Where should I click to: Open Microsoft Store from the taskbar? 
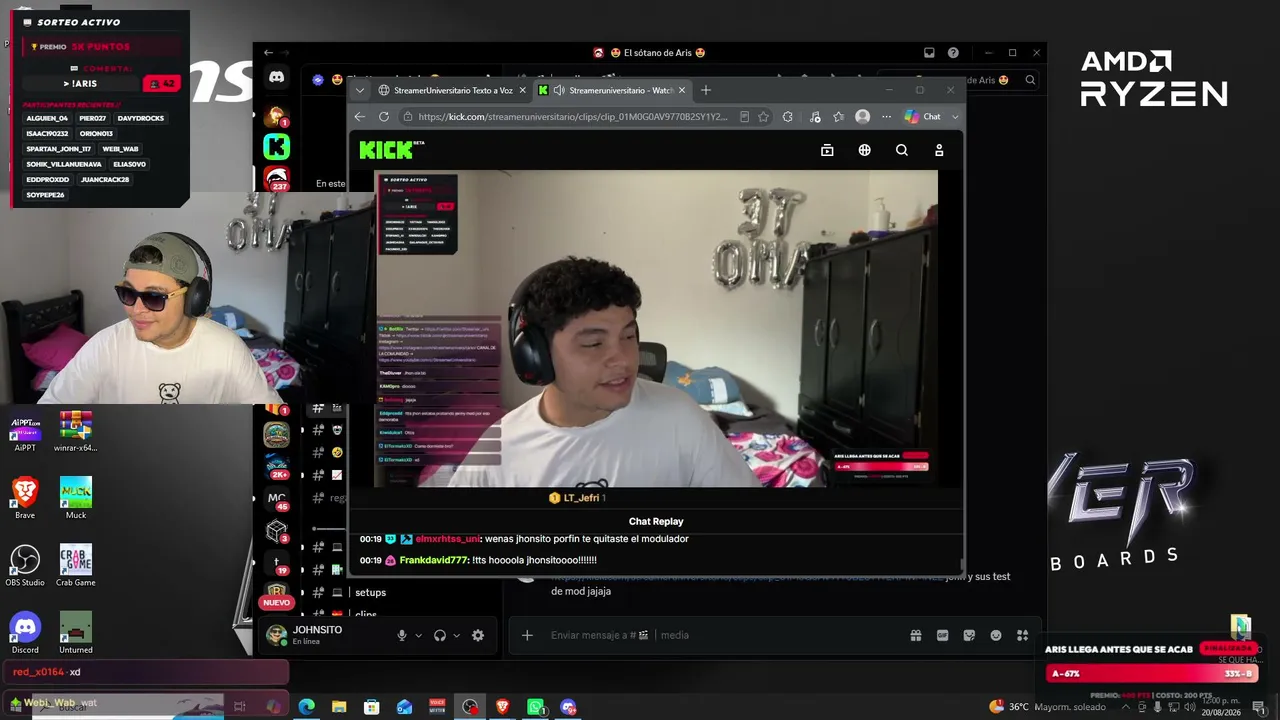click(x=372, y=707)
